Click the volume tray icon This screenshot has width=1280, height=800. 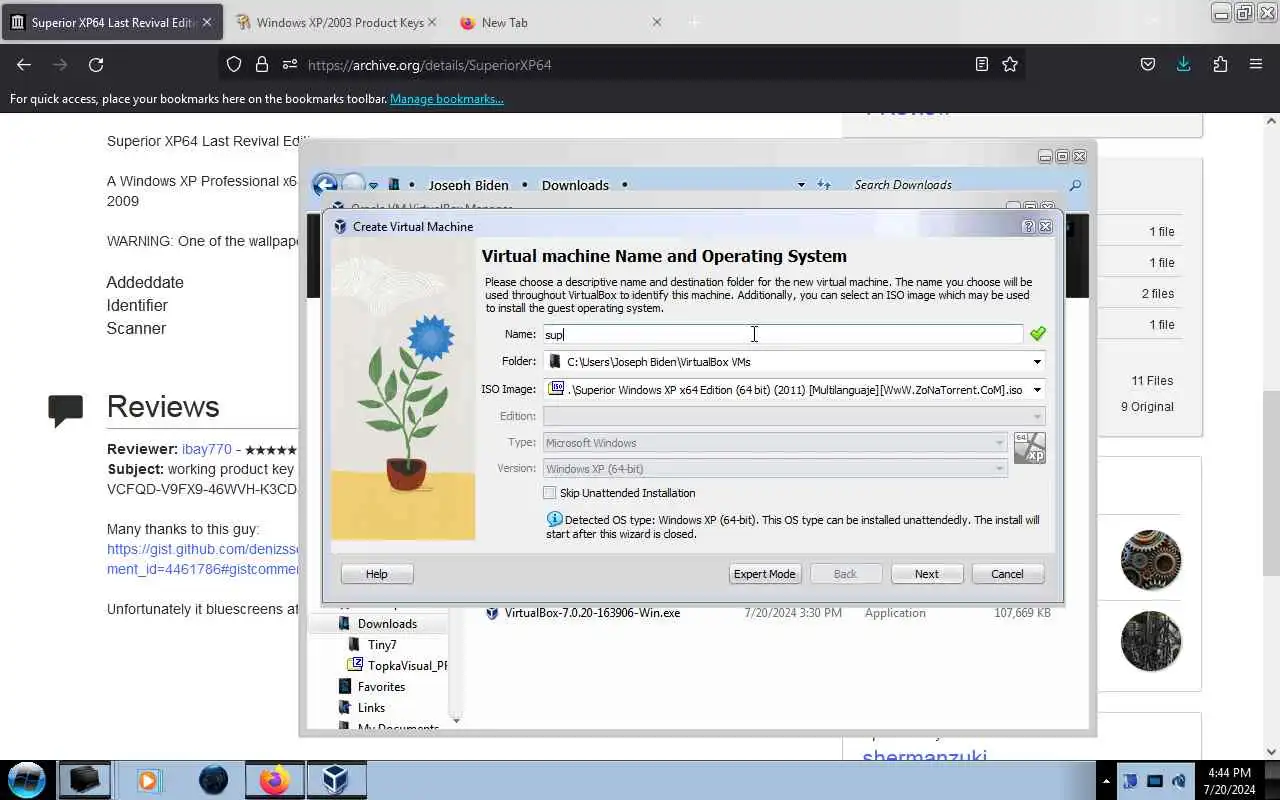point(1179,781)
